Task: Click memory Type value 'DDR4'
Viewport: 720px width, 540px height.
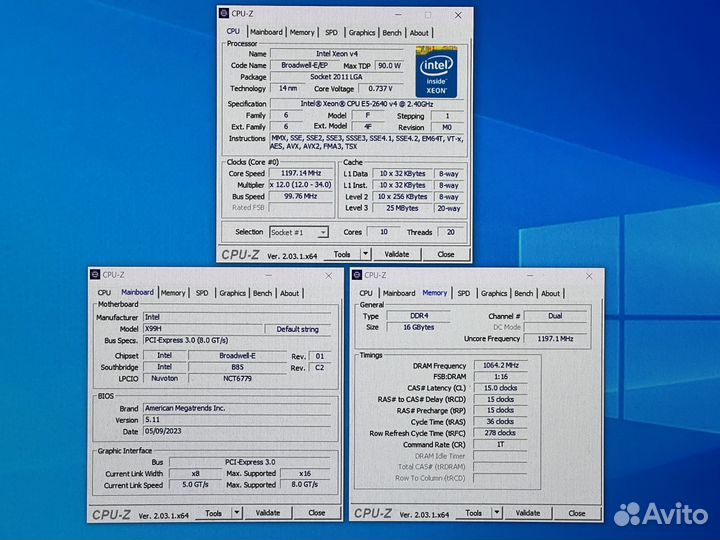Action: tap(419, 316)
